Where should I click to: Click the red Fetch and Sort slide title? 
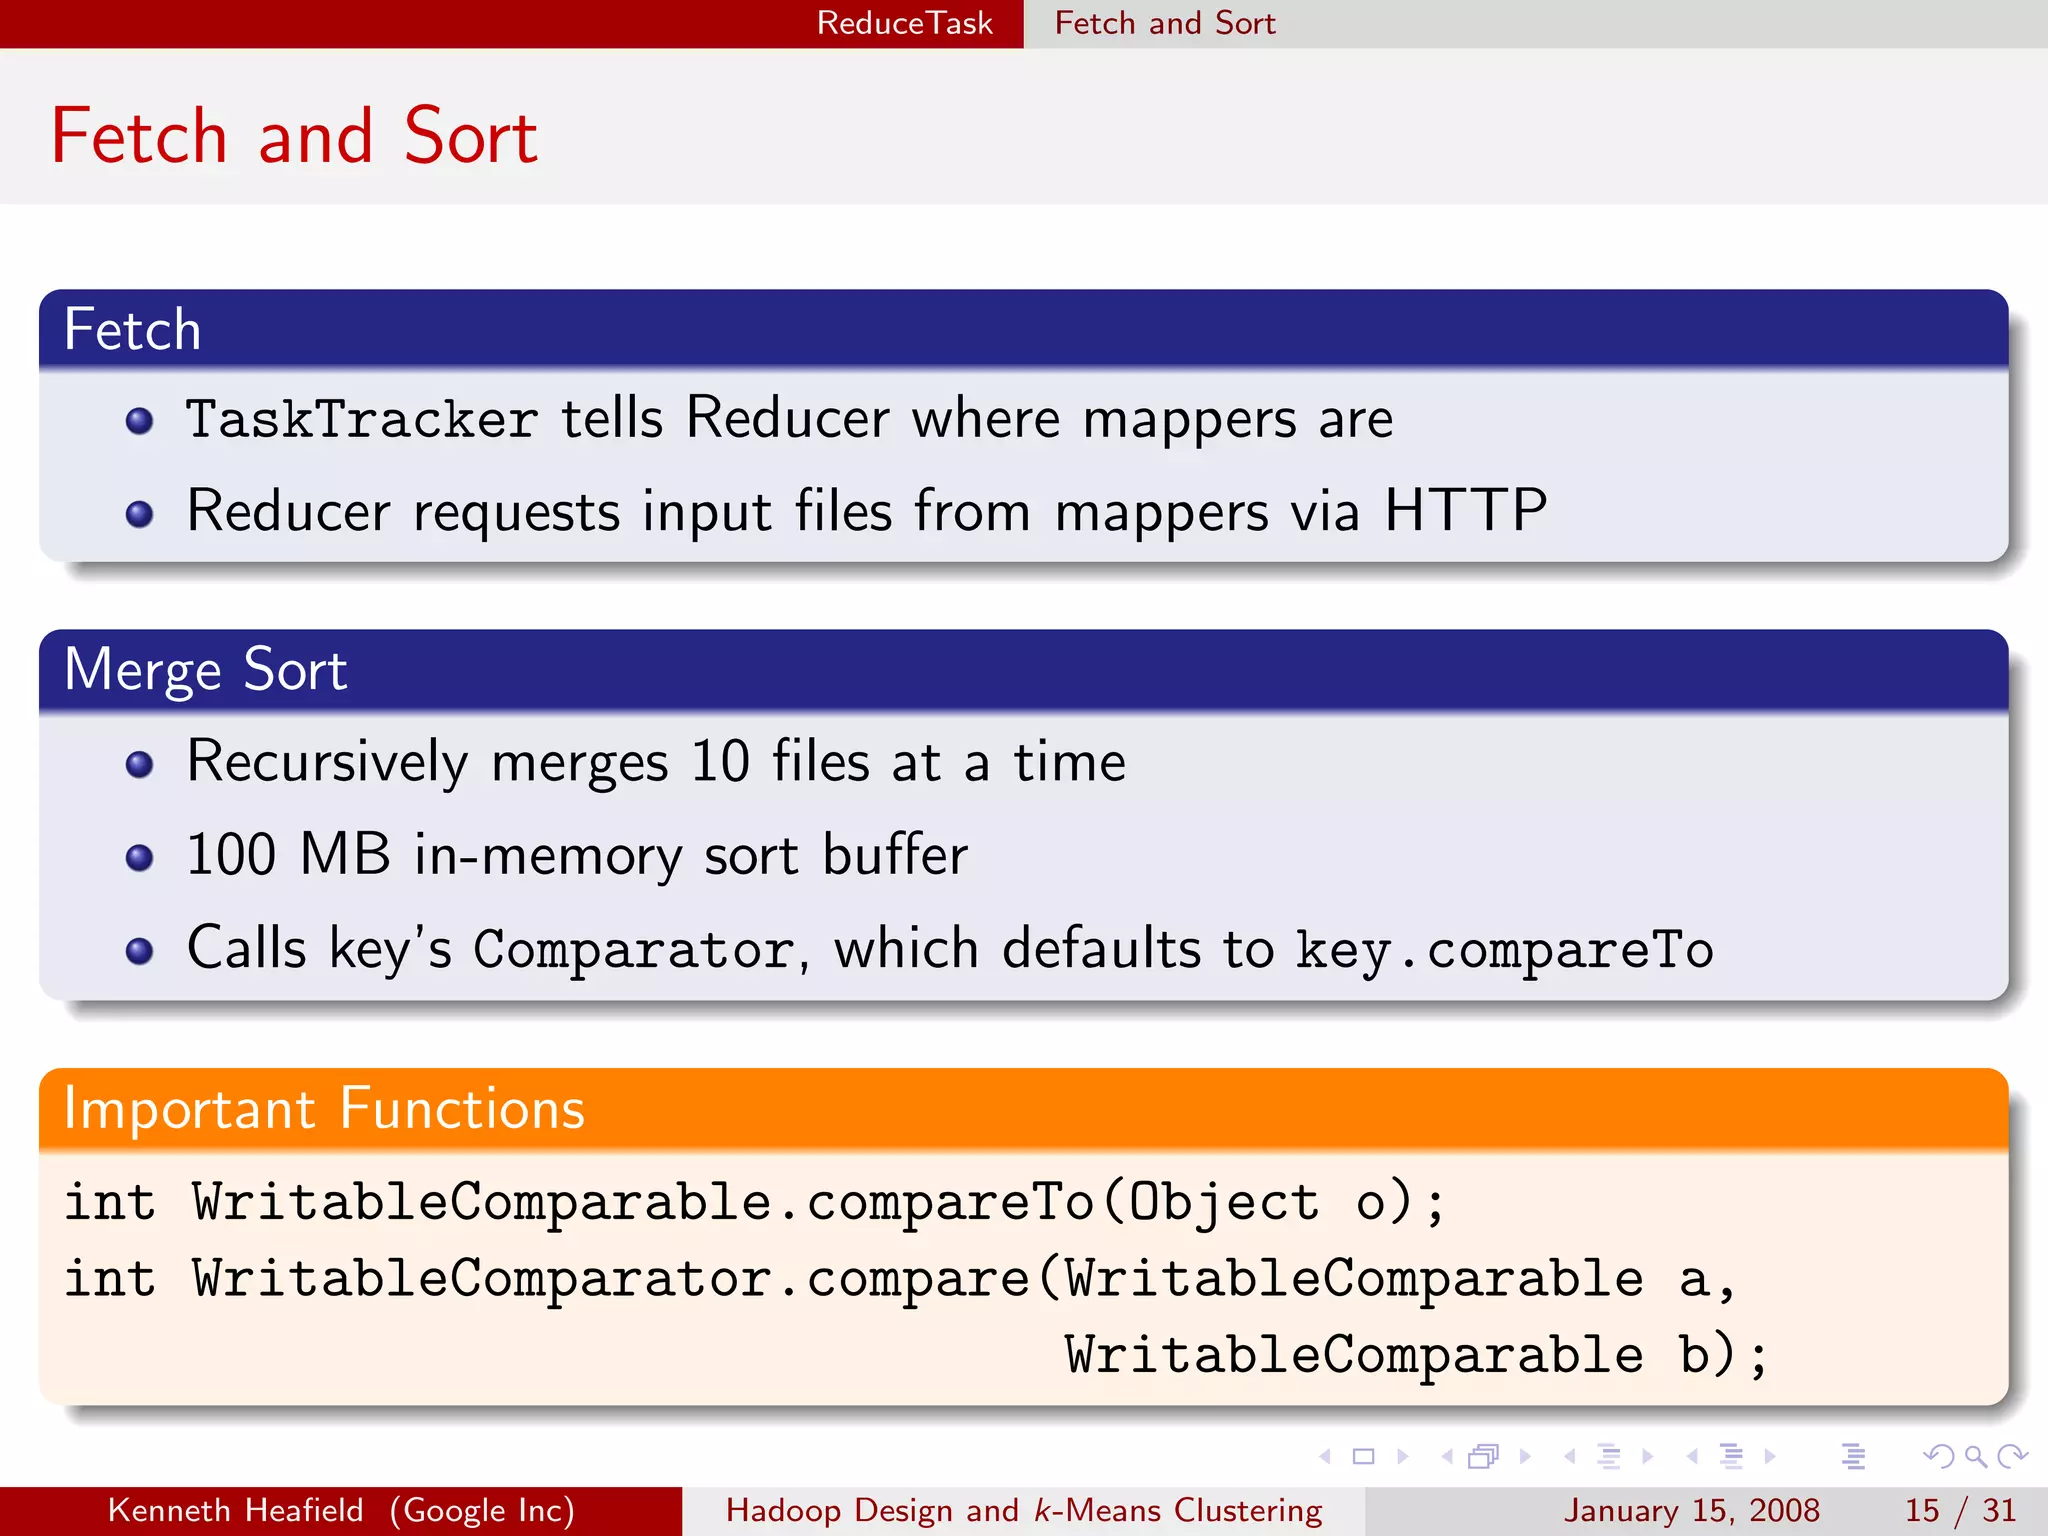[x=294, y=136]
